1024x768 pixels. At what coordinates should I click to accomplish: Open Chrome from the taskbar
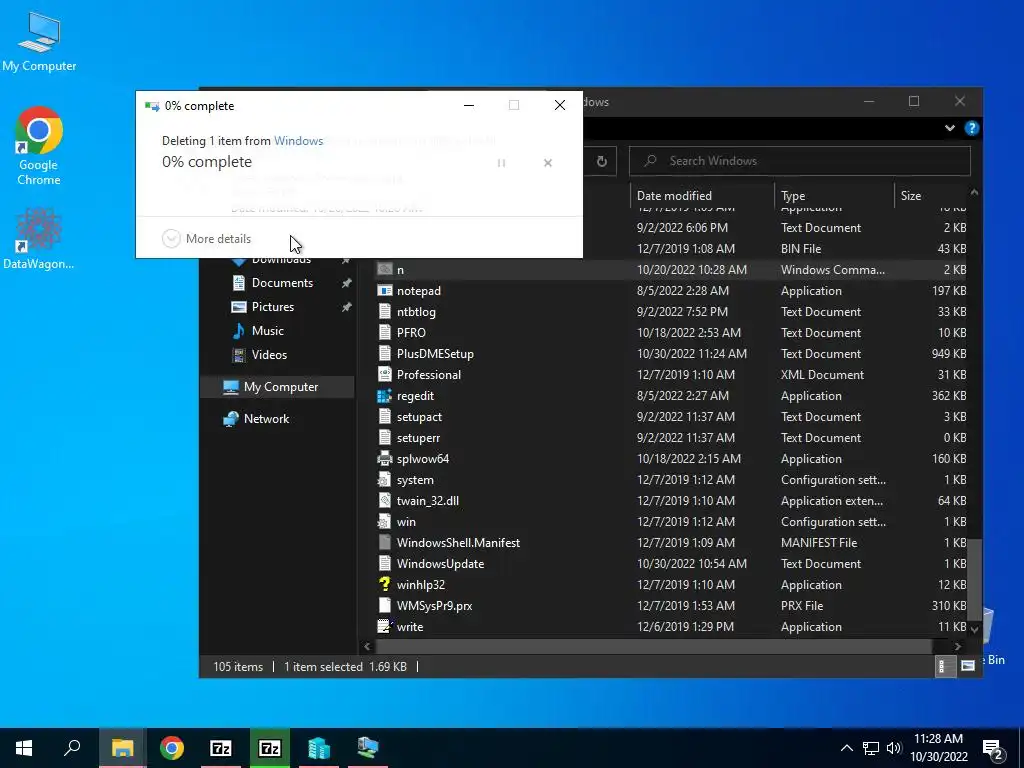[x=172, y=748]
